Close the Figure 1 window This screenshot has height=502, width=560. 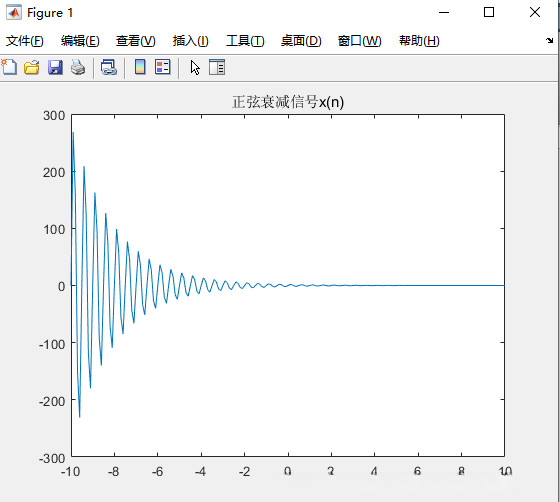535,12
